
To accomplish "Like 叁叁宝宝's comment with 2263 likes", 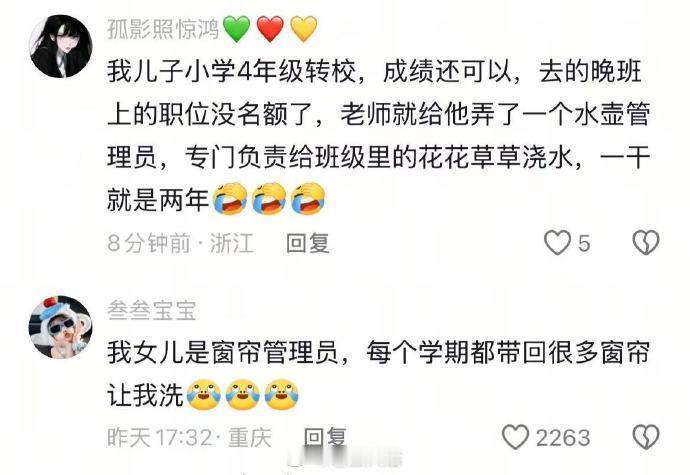I will (x=515, y=437).
